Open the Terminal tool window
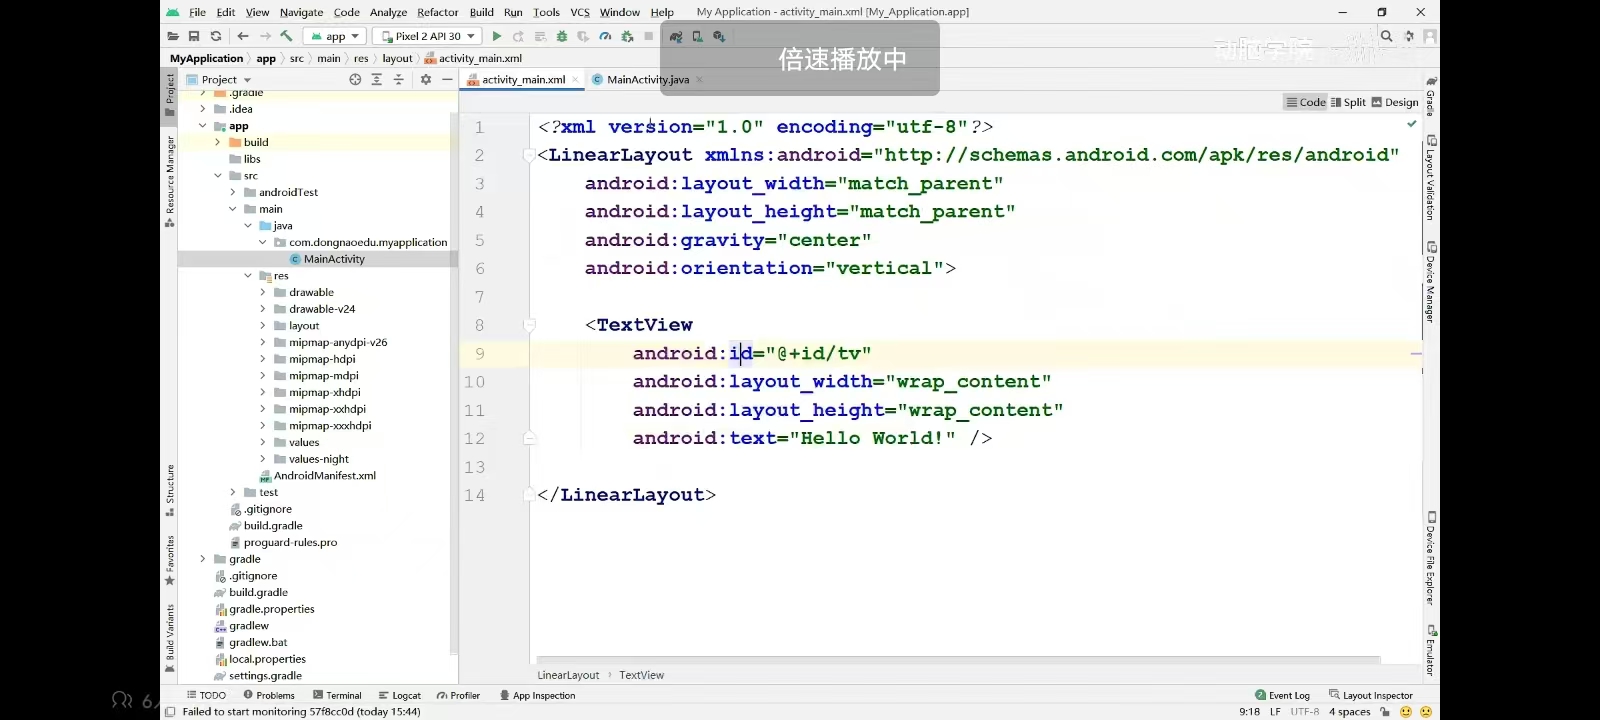 337,695
